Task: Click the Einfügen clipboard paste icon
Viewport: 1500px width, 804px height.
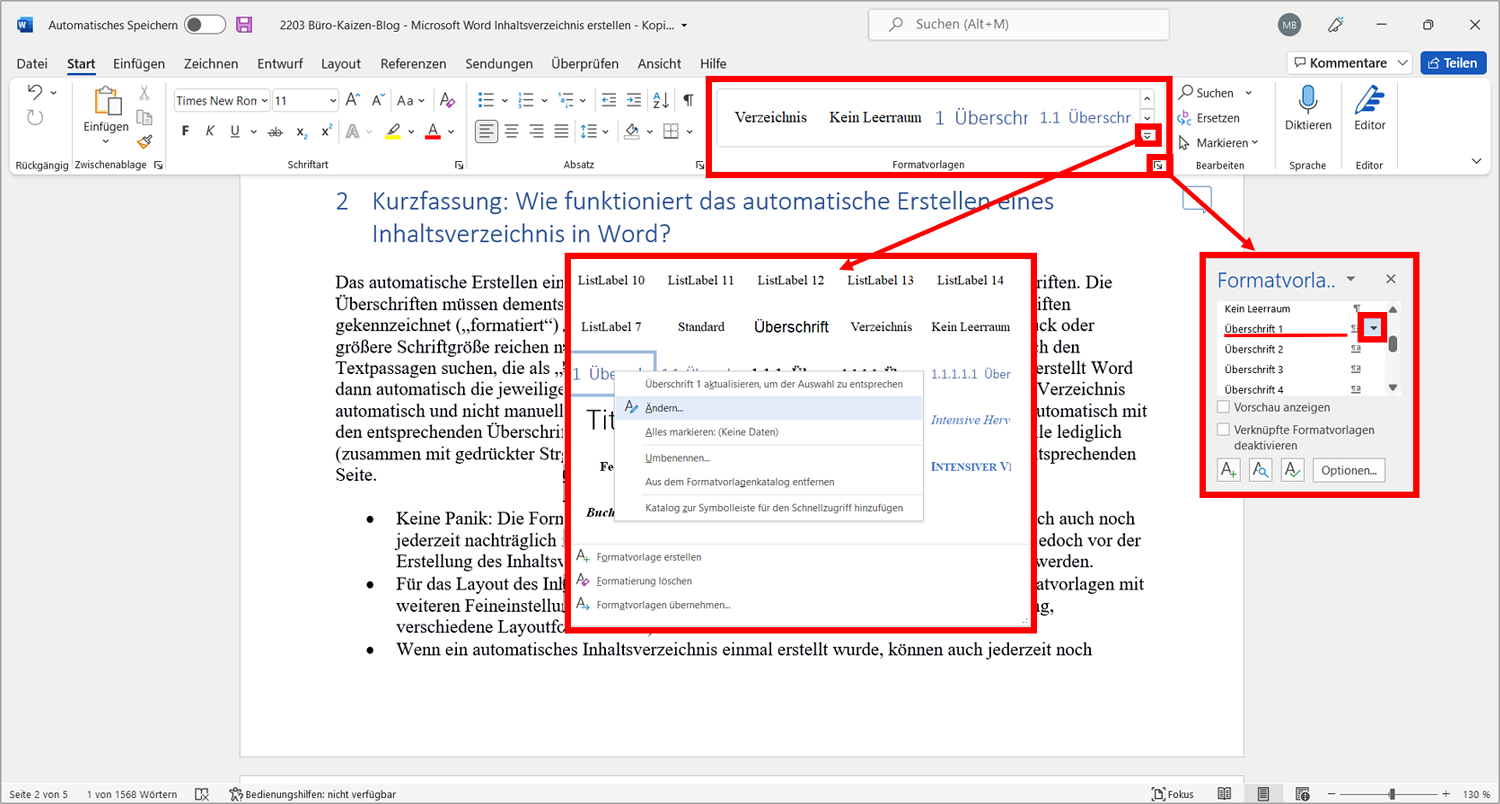Action: [x=106, y=101]
